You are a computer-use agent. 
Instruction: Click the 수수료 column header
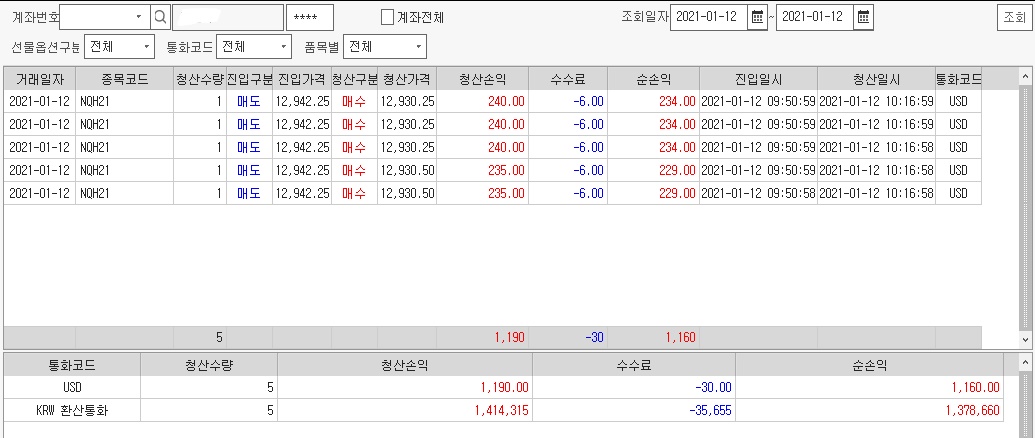click(x=568, y=79)
